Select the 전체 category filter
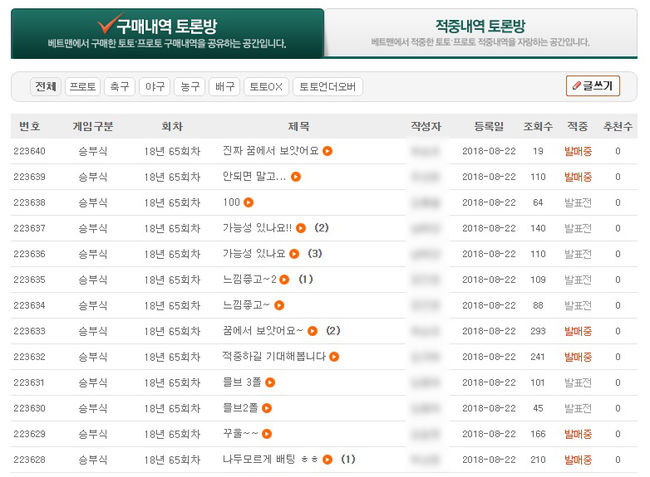Screen dimensions: 650x477 44,87
